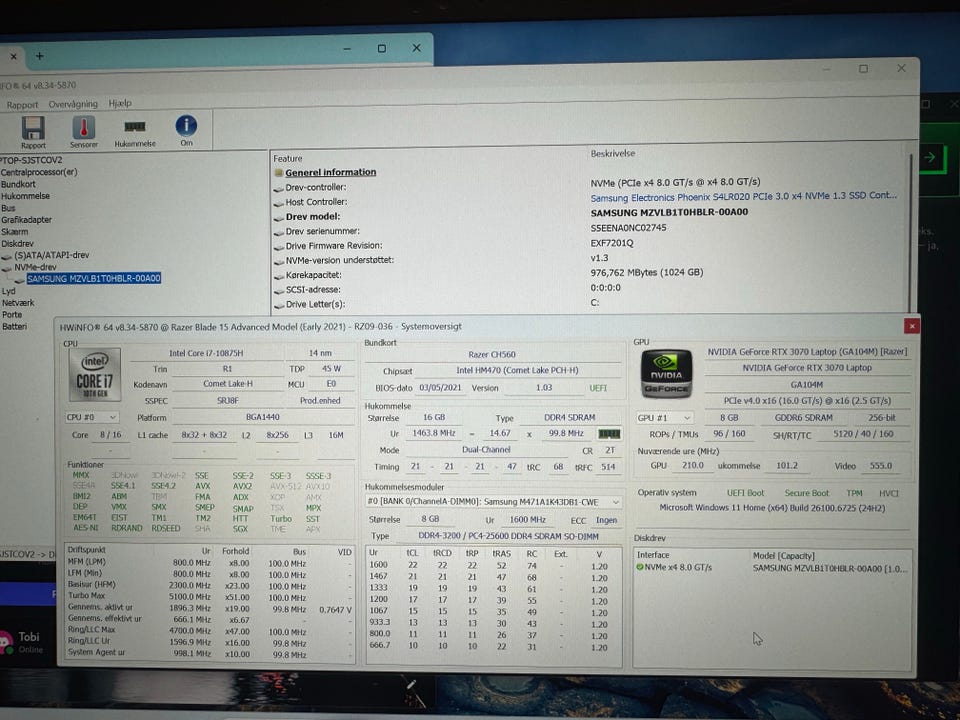Screen dimensions: 960x720
Task: Close the Systemoversigt window
Action: click(911, 326)
